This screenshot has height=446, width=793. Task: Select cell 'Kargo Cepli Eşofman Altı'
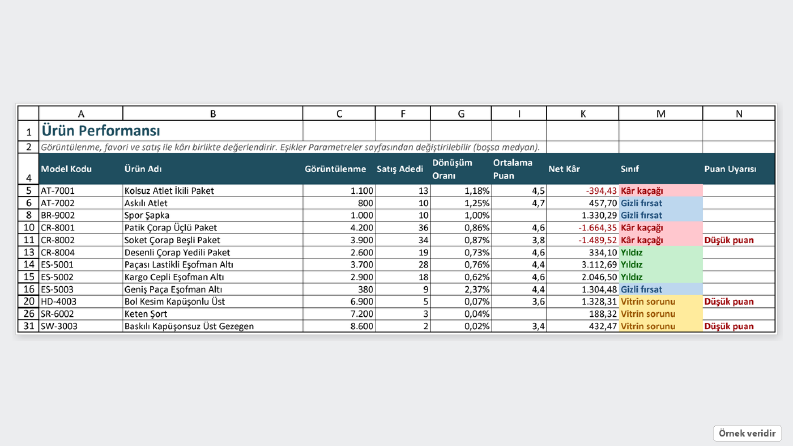coord(213,277)
